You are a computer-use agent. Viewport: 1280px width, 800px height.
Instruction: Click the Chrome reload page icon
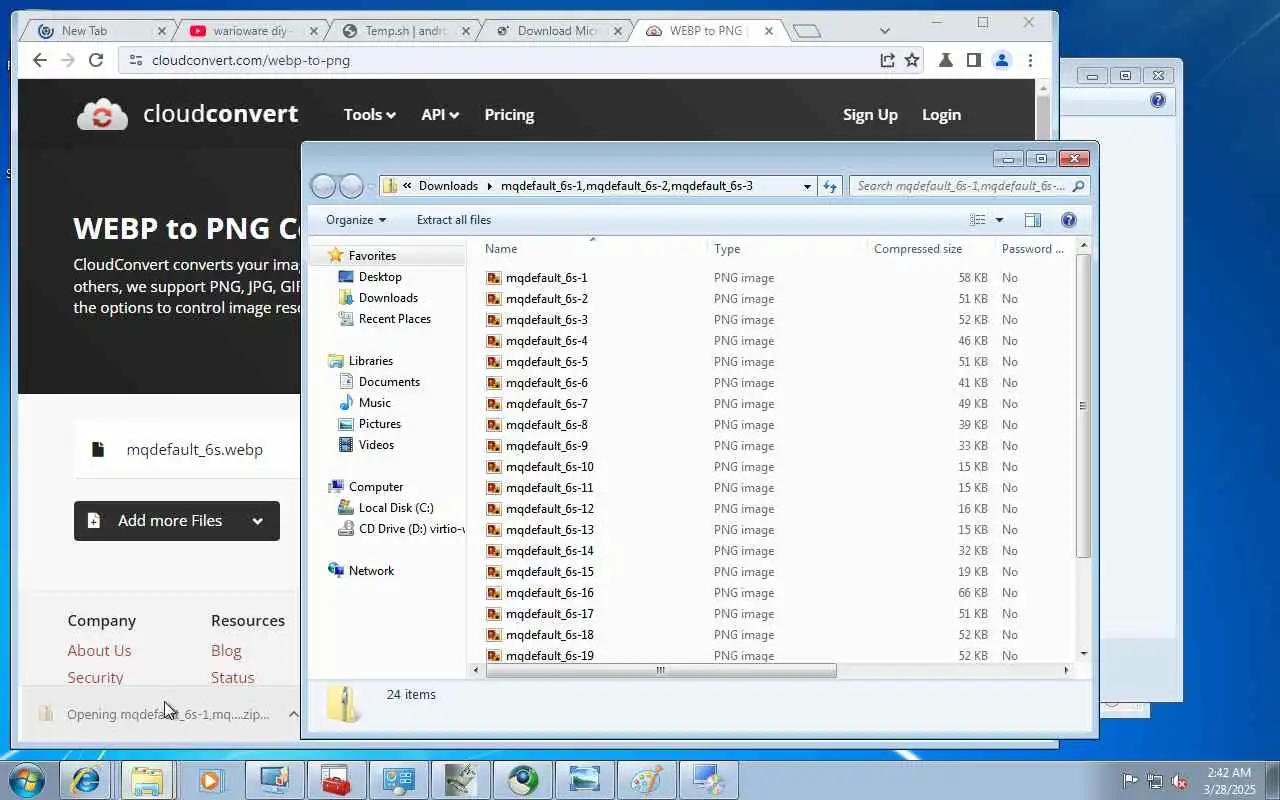pos(96,60)
